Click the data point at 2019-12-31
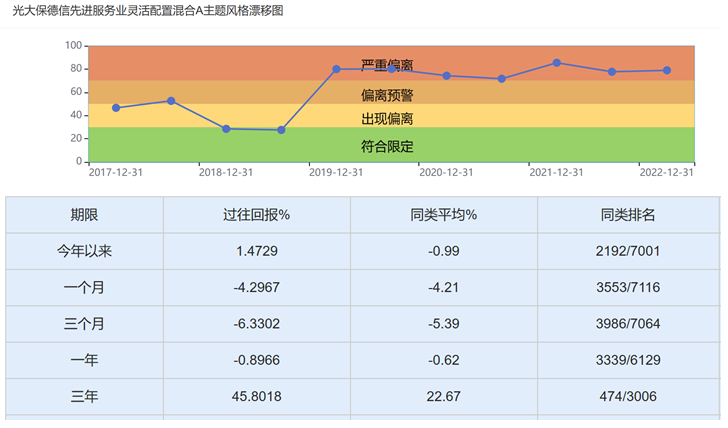Screen dimensions: 728x428 (x=336, y=69)
